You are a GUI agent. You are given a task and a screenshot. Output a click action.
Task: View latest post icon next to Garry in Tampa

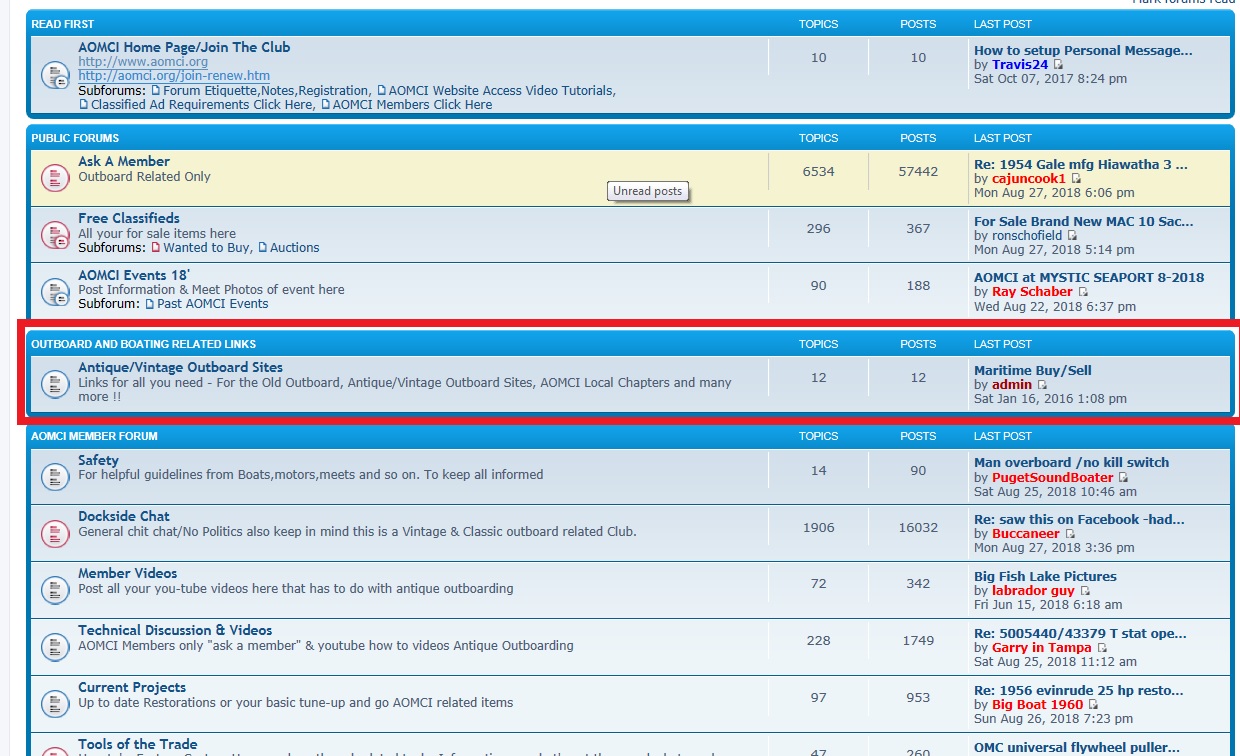[1102, 648]
